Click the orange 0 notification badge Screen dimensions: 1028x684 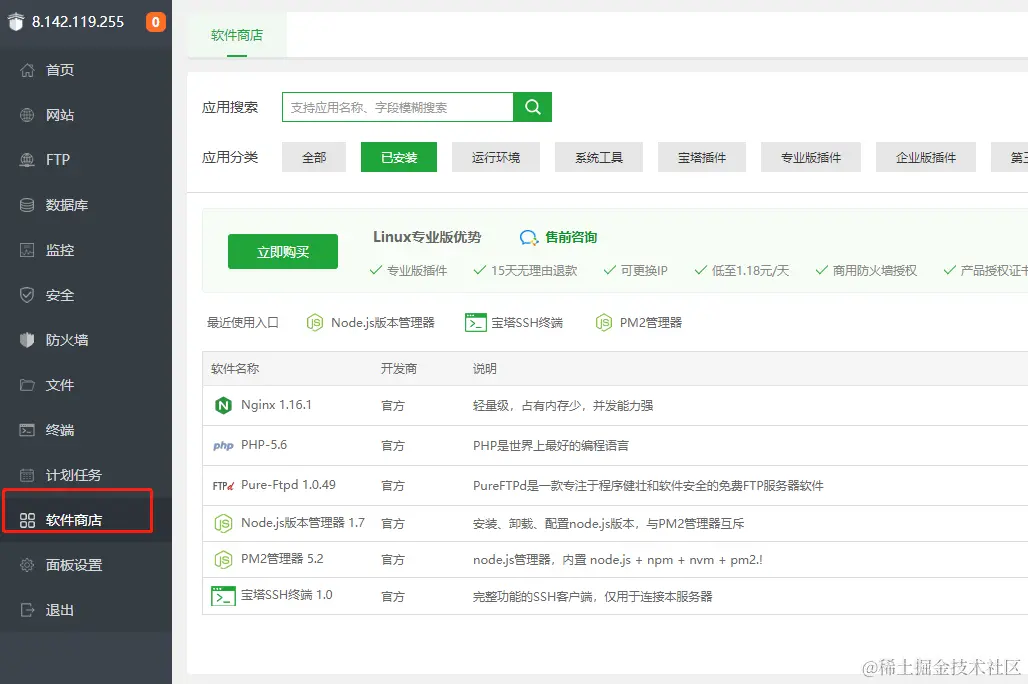(155, 22)
